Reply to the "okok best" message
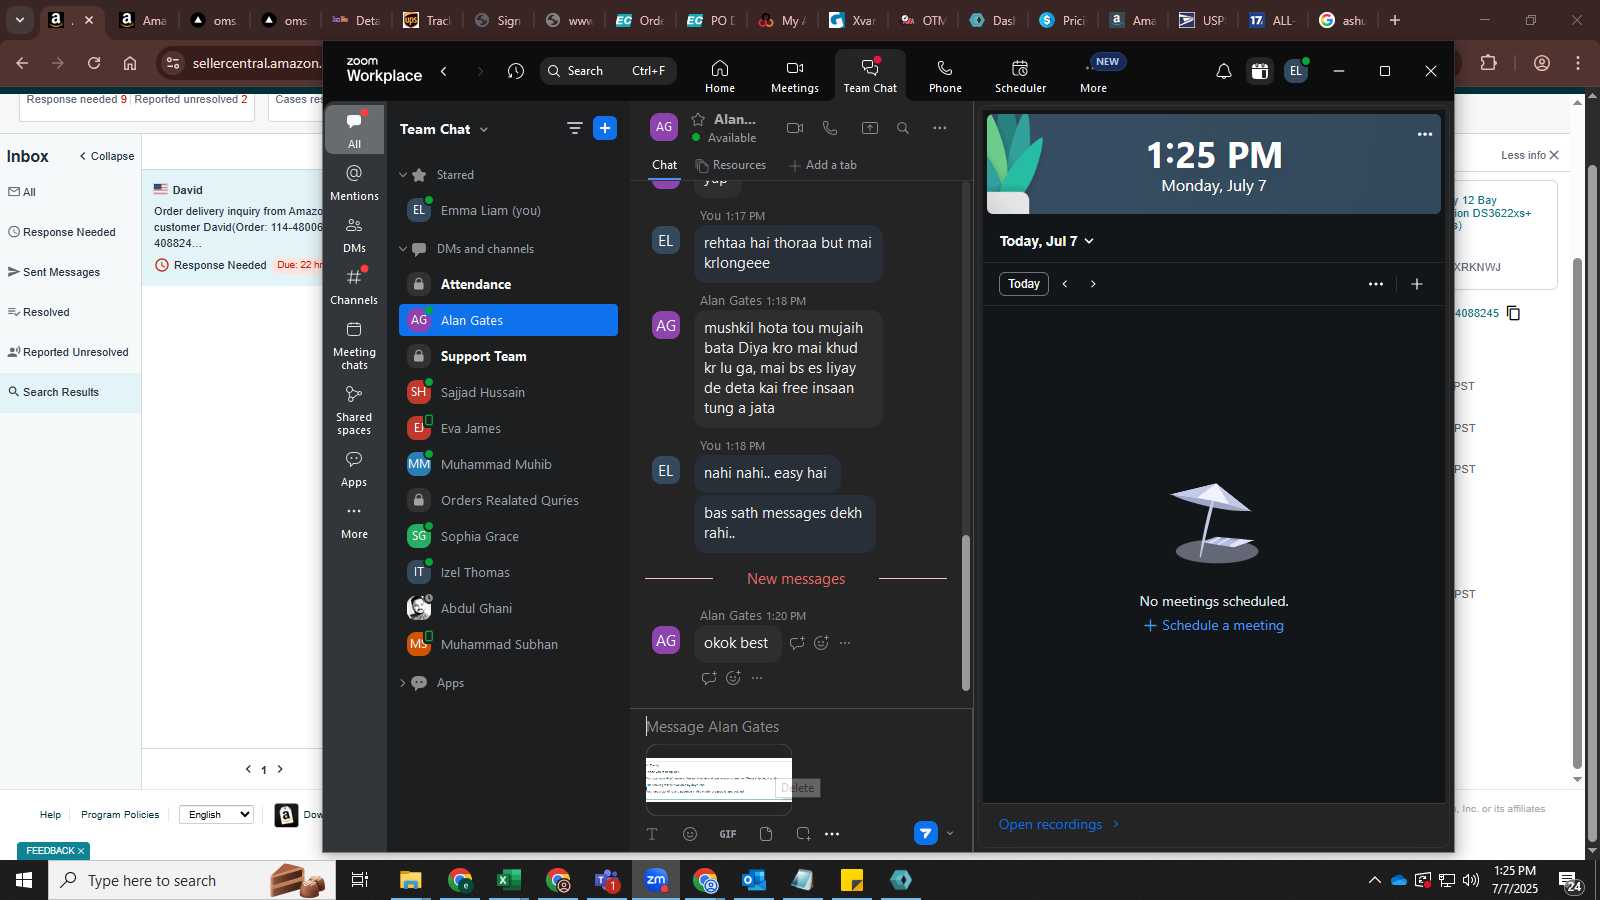Screen dimensions: 1600x900 pos(797,643)
